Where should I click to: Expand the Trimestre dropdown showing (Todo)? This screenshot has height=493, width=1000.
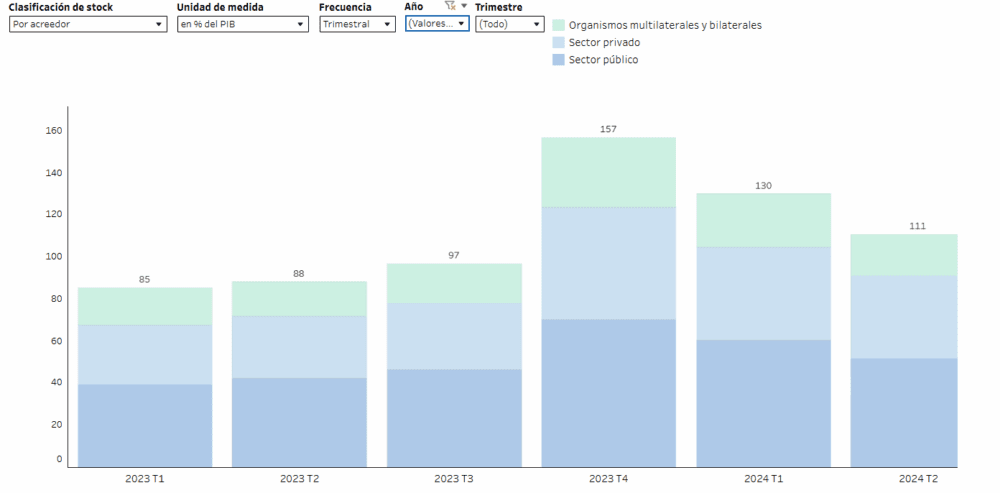point(509,24)
